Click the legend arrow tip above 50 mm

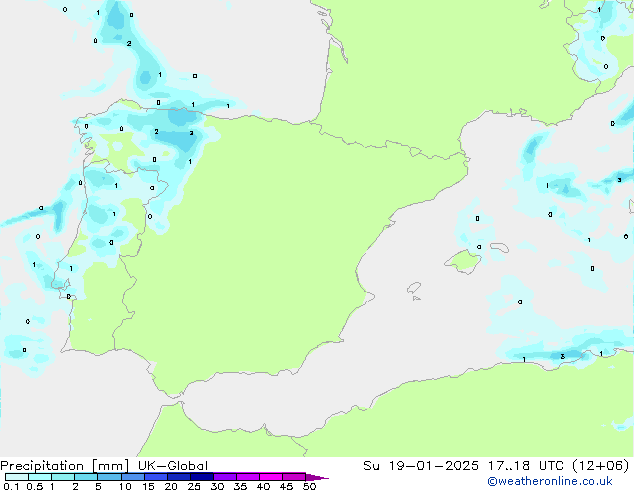pyautogui.click(x=317, y=477)
